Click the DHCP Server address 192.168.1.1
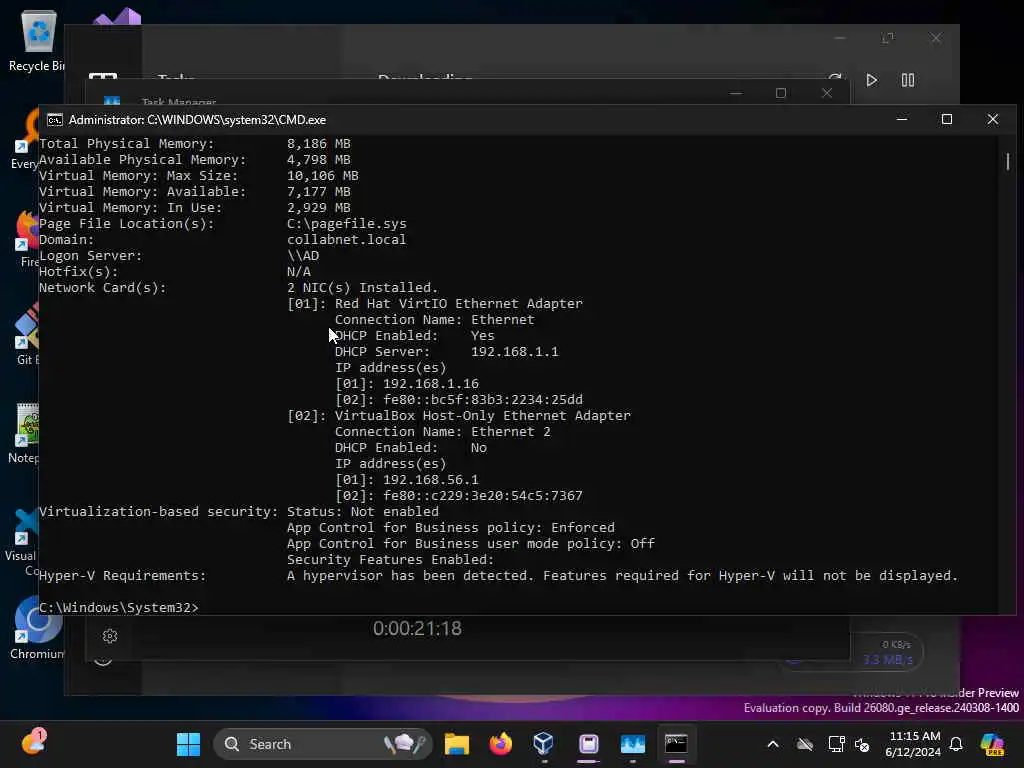Screen dimensions: 1024x768 click(x=515, y=351)
